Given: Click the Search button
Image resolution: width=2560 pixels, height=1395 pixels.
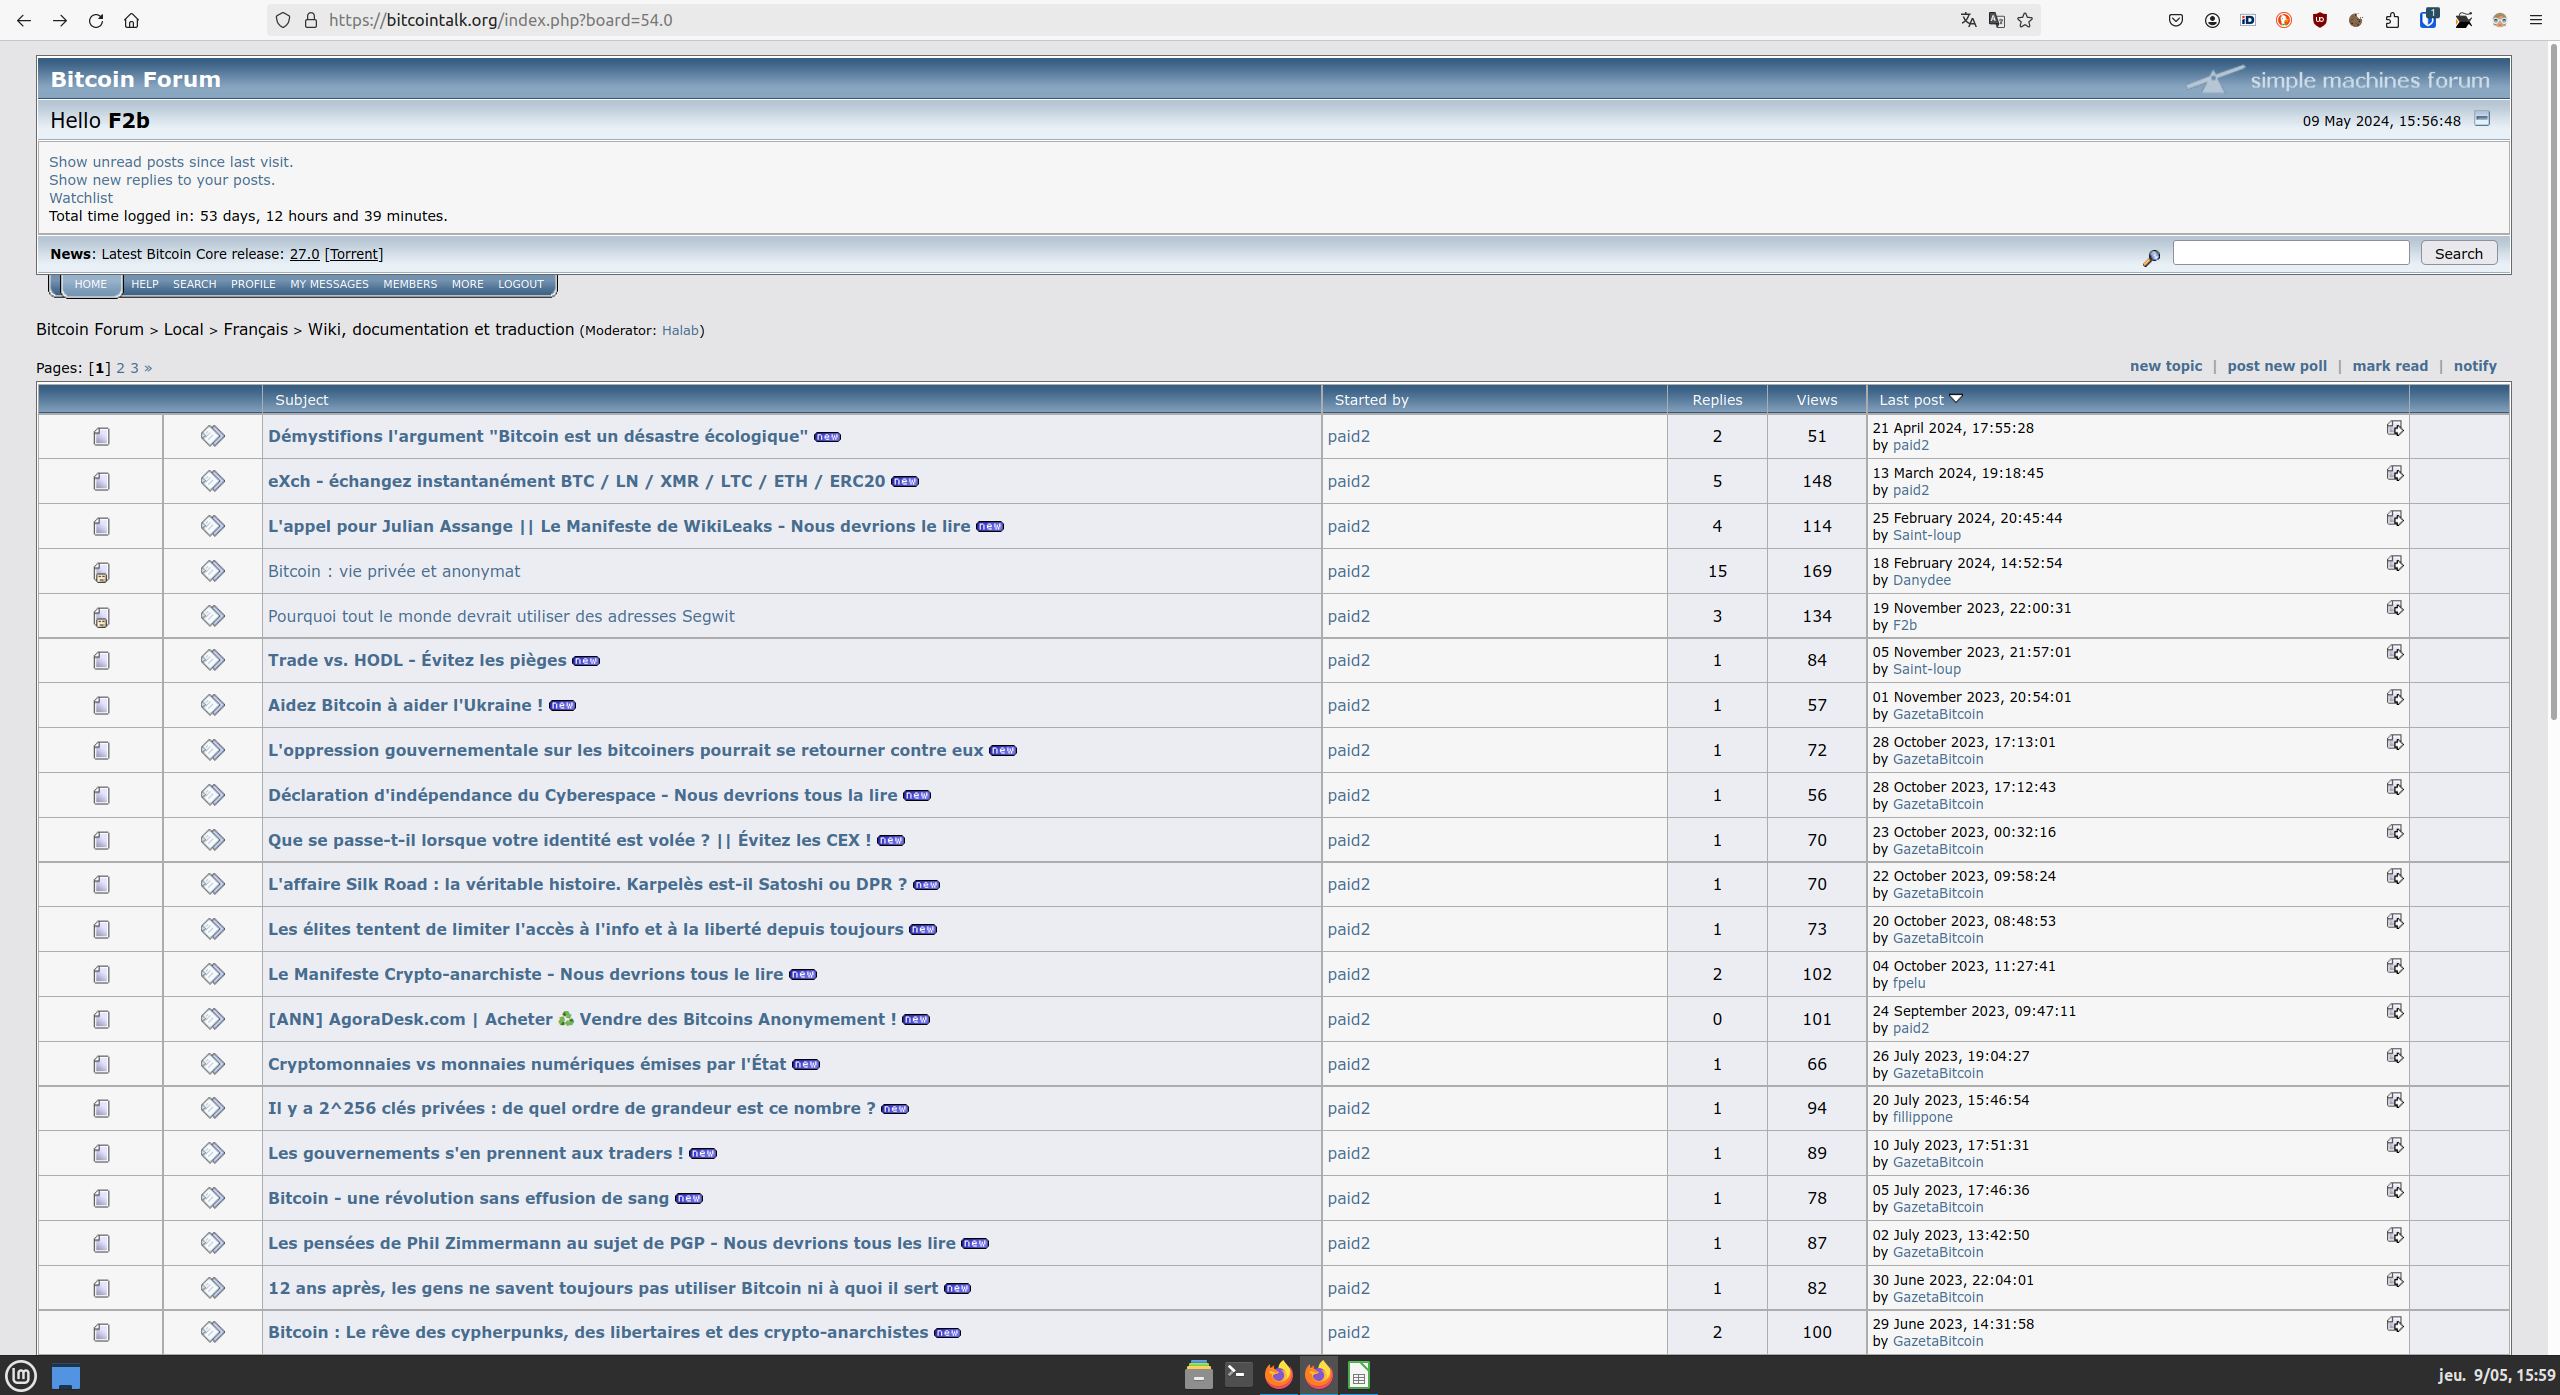Looking at the screenshot, I should pyautogui.click(x=2458, y=253).
